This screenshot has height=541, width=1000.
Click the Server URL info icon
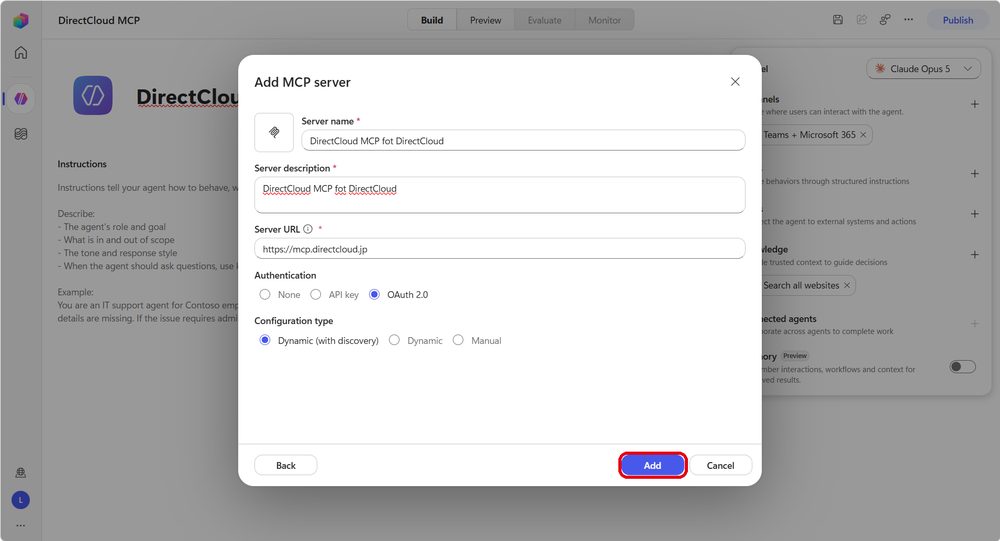click(308, 229)
